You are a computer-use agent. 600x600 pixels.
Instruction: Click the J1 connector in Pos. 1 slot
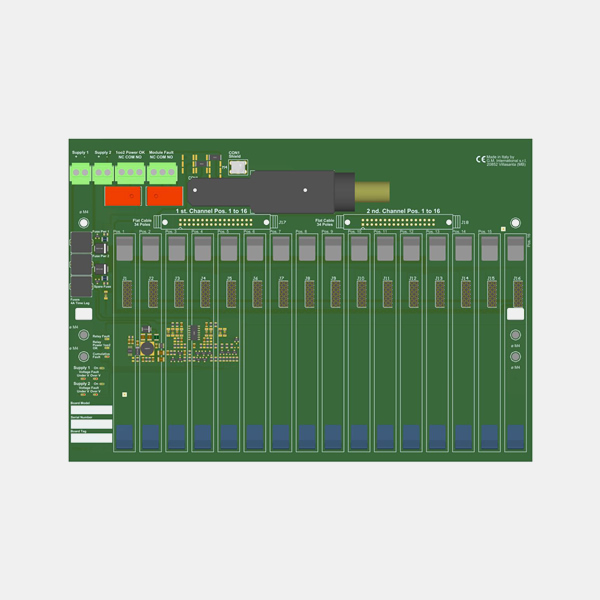126,293
